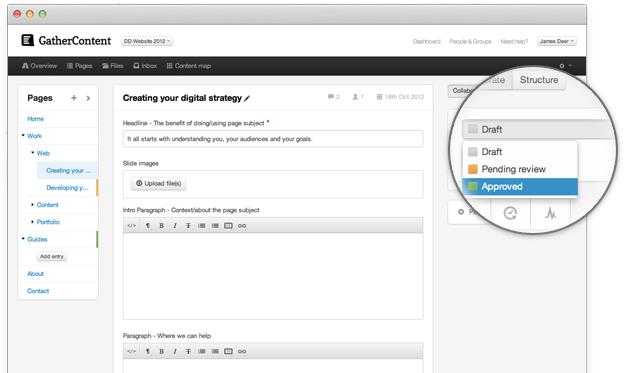
Task: Open the Home page in the tree
Action: pos(35,119)
